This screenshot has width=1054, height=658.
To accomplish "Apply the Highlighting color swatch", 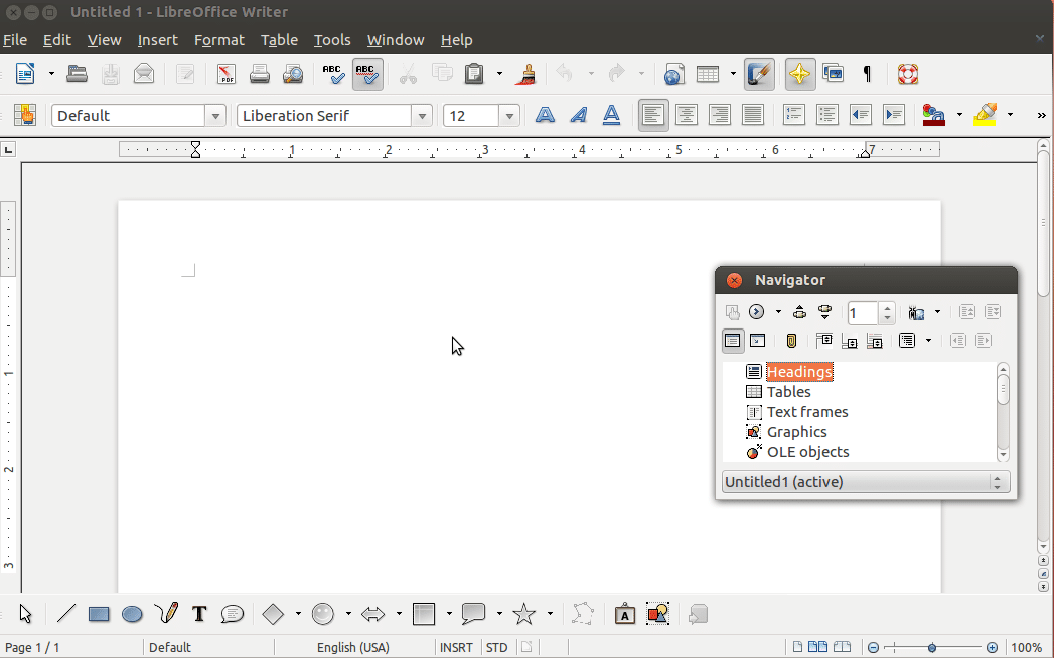I will tap(985, 115).
